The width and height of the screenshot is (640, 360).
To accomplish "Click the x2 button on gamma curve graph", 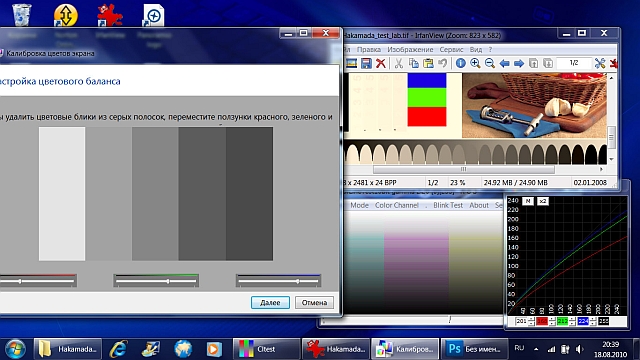I will click(542, 201).
